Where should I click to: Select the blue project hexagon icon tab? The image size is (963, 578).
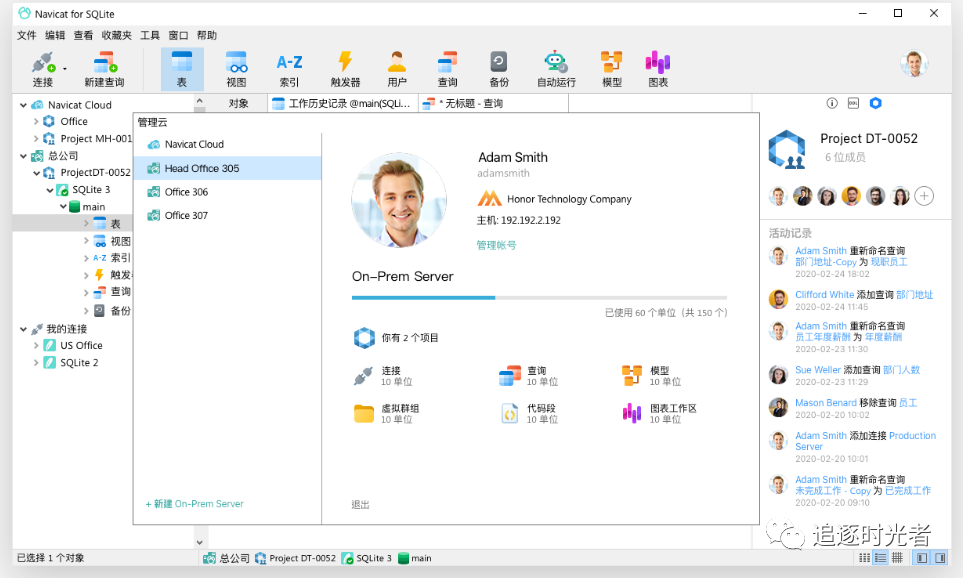click(875, 103)
